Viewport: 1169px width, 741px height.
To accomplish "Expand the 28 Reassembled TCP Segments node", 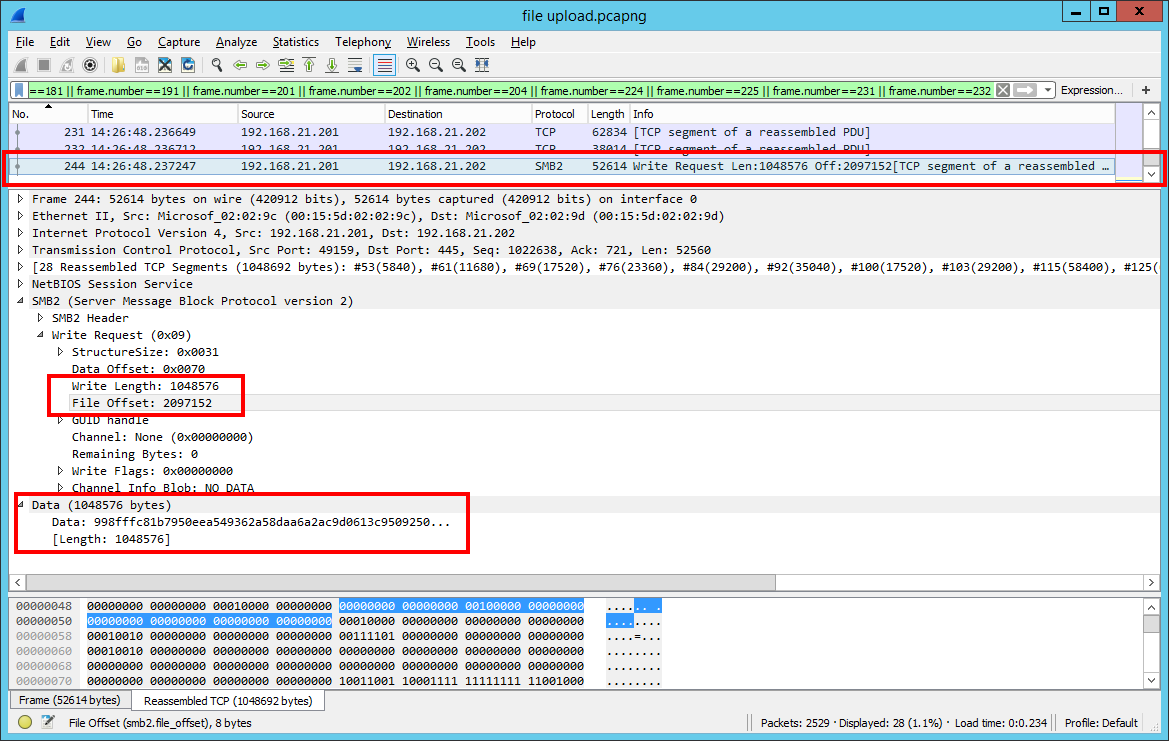I will pos(20,267).
